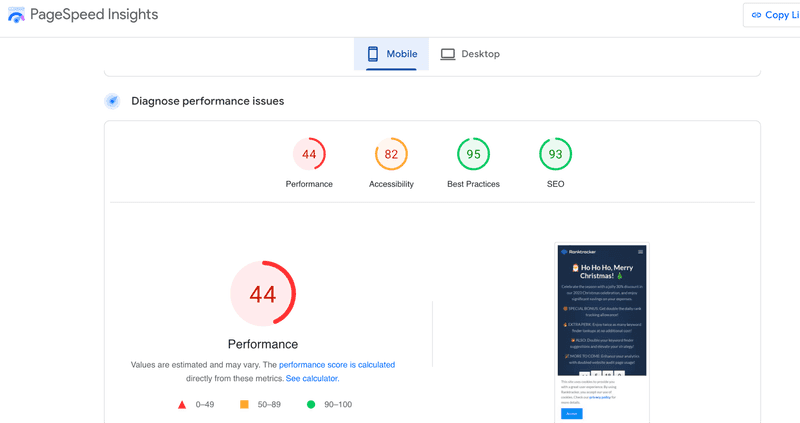Click the 50–89 legend text
Viewport: 800px width, 423px height.
point(269,405)
